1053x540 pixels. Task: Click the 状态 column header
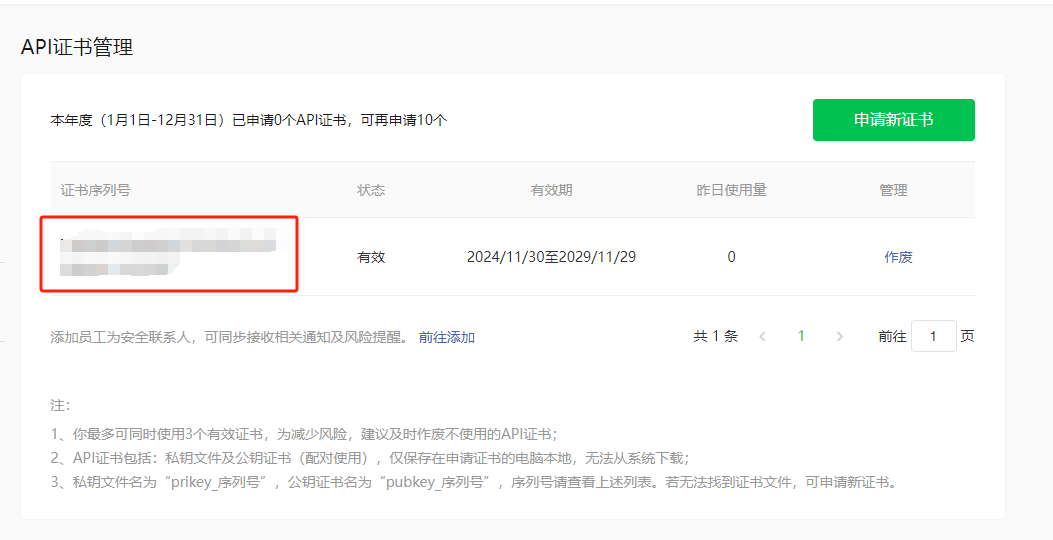pos(371,190)
